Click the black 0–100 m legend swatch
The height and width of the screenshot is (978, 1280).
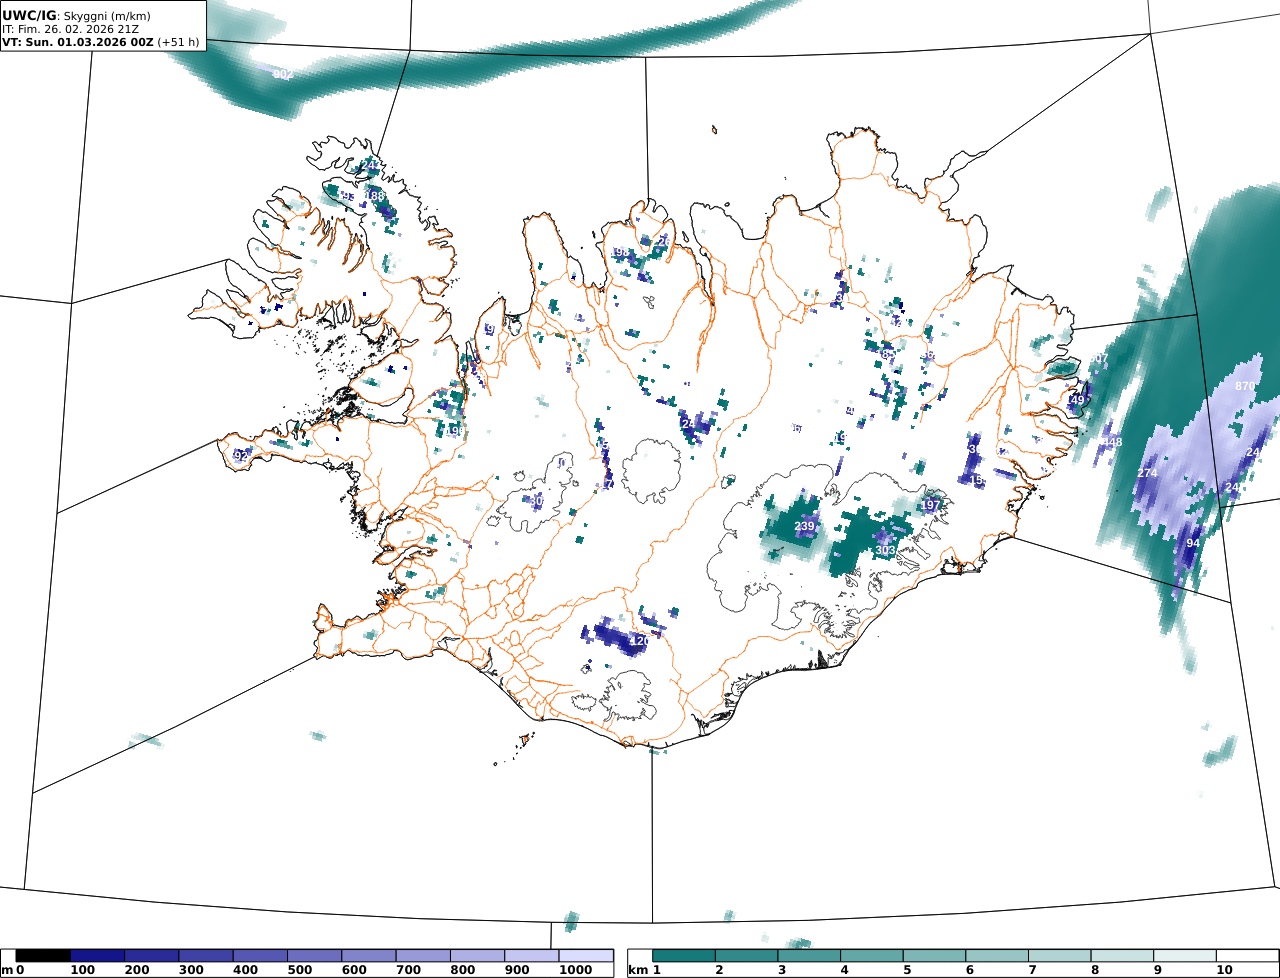tap(43, 956)
